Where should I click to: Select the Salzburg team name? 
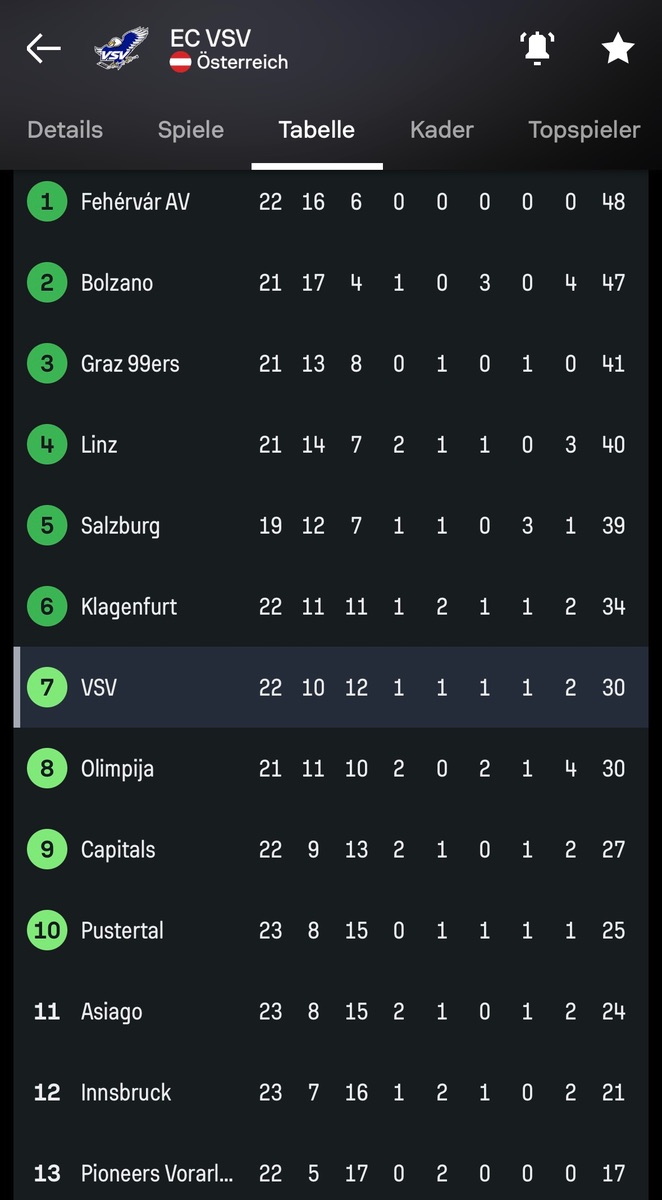(x=120, y=526)
